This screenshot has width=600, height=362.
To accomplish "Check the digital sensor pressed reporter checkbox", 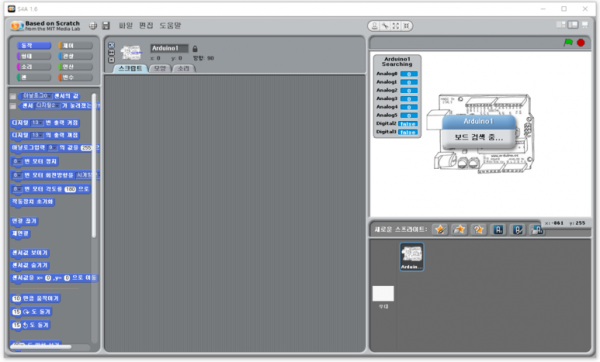I will pos(13,106).
